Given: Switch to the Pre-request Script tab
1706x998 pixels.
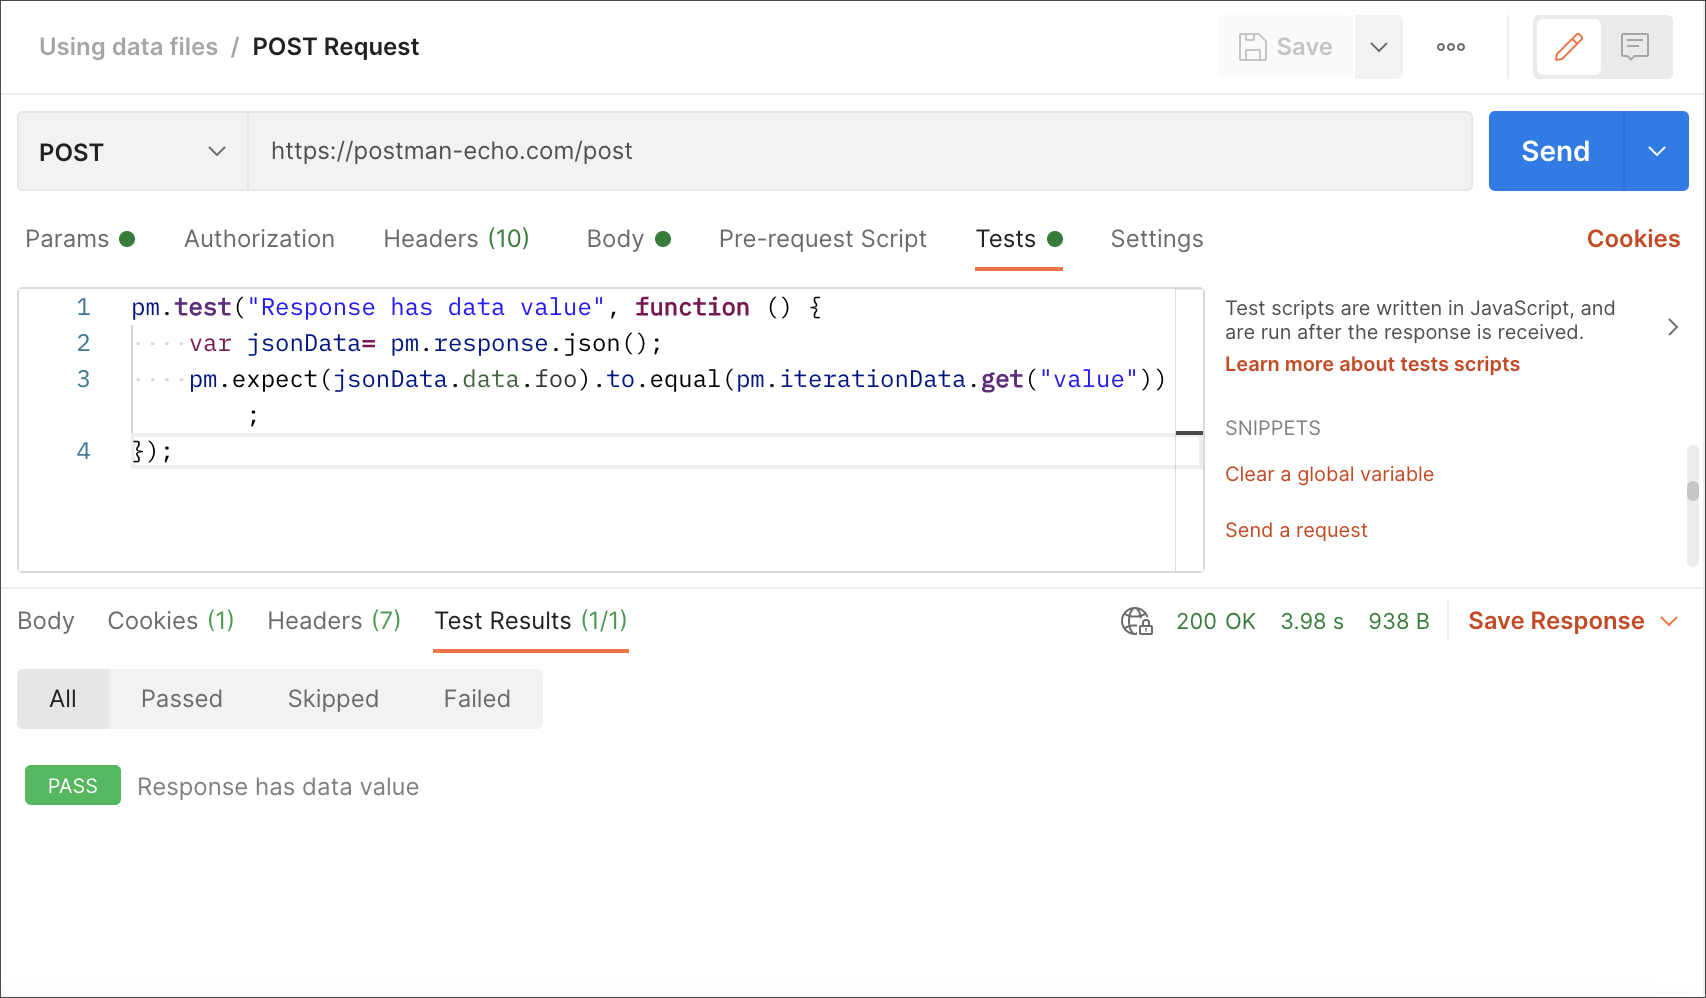Looking at the screenshot, I should point(822,239).
